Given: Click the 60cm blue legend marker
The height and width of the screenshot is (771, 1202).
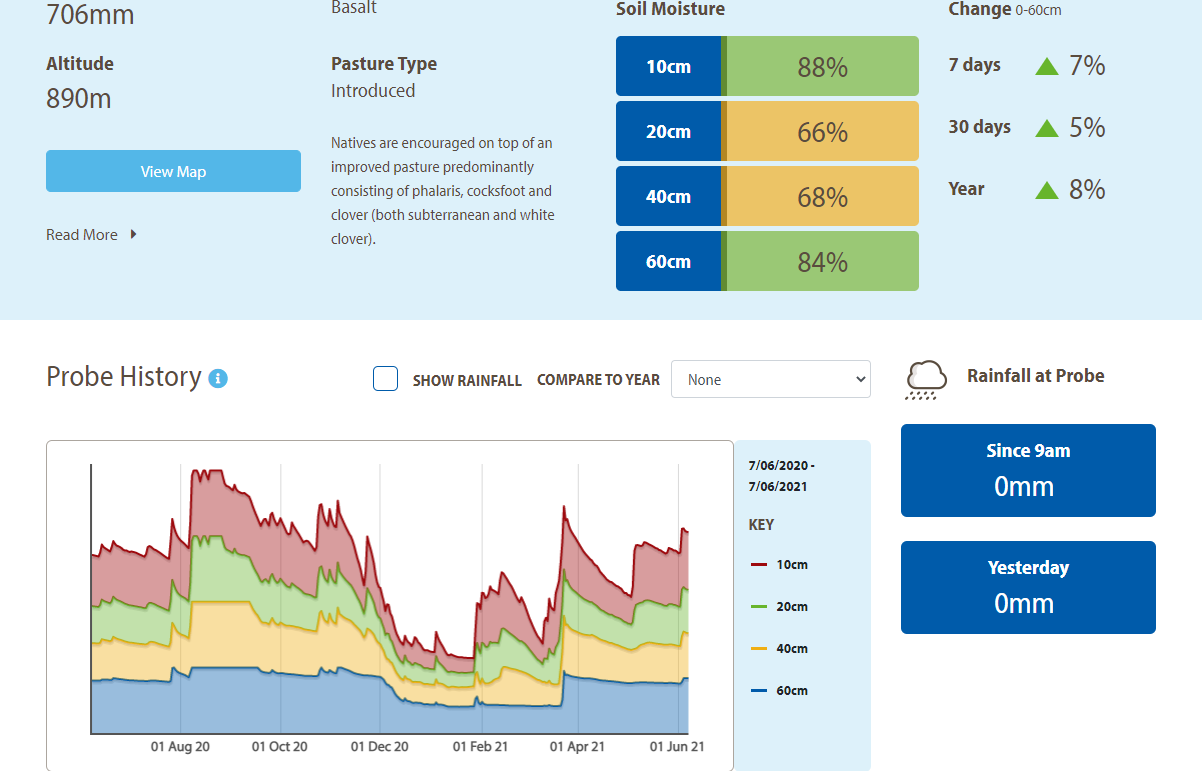Looking at the screenshot, I should coord(759,691).
